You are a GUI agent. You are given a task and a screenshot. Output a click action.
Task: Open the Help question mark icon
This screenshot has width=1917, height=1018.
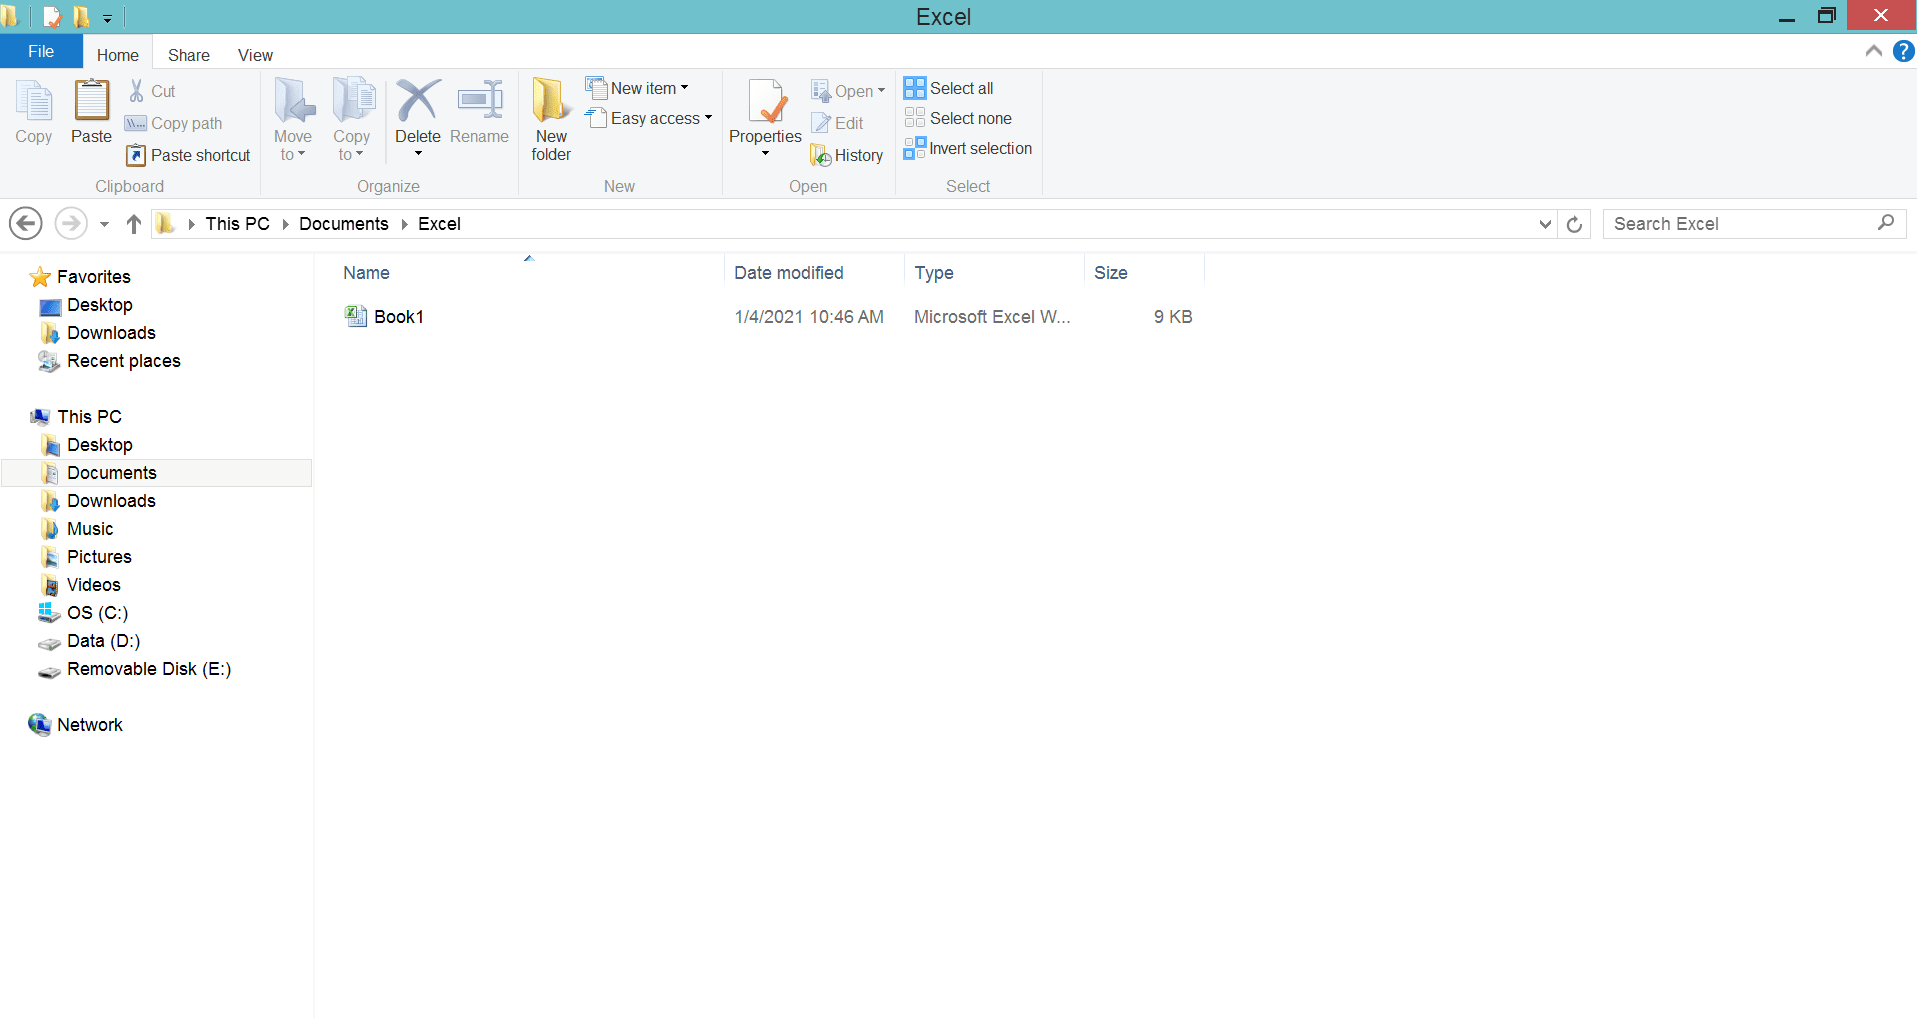click(1903, 51)
